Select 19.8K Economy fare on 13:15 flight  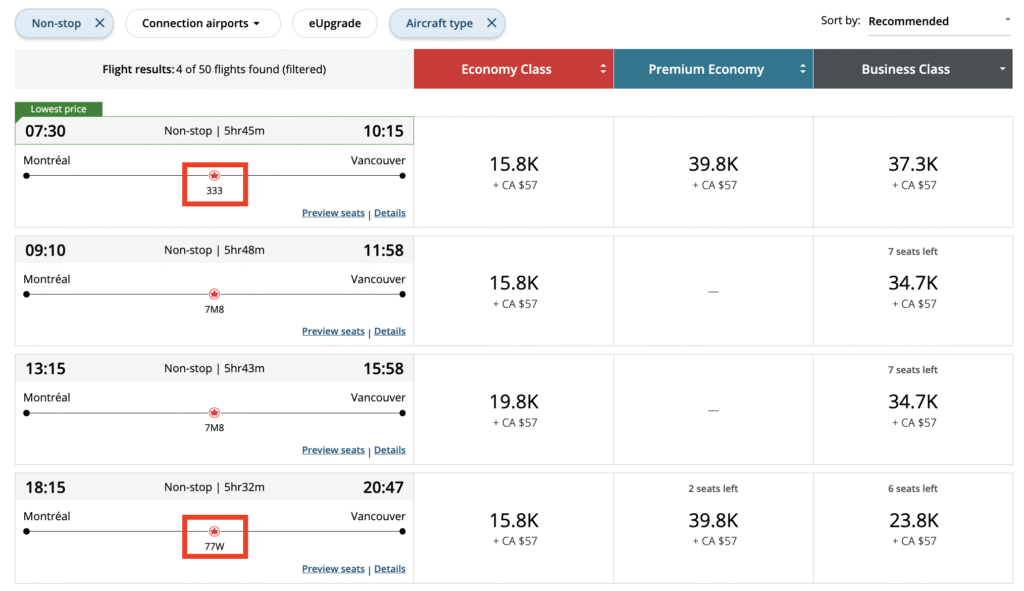(513, 402)
